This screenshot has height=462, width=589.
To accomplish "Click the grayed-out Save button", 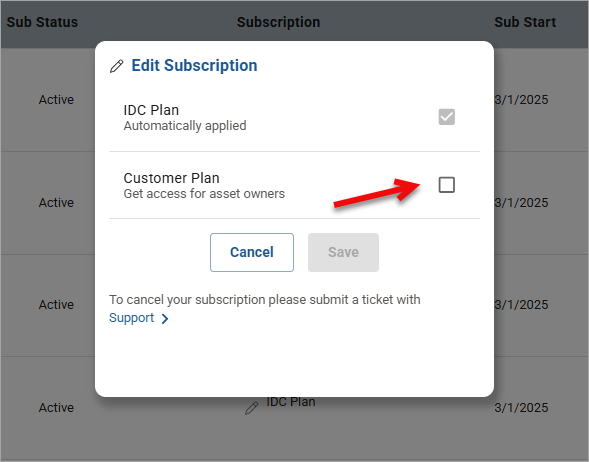I will 343,252.
